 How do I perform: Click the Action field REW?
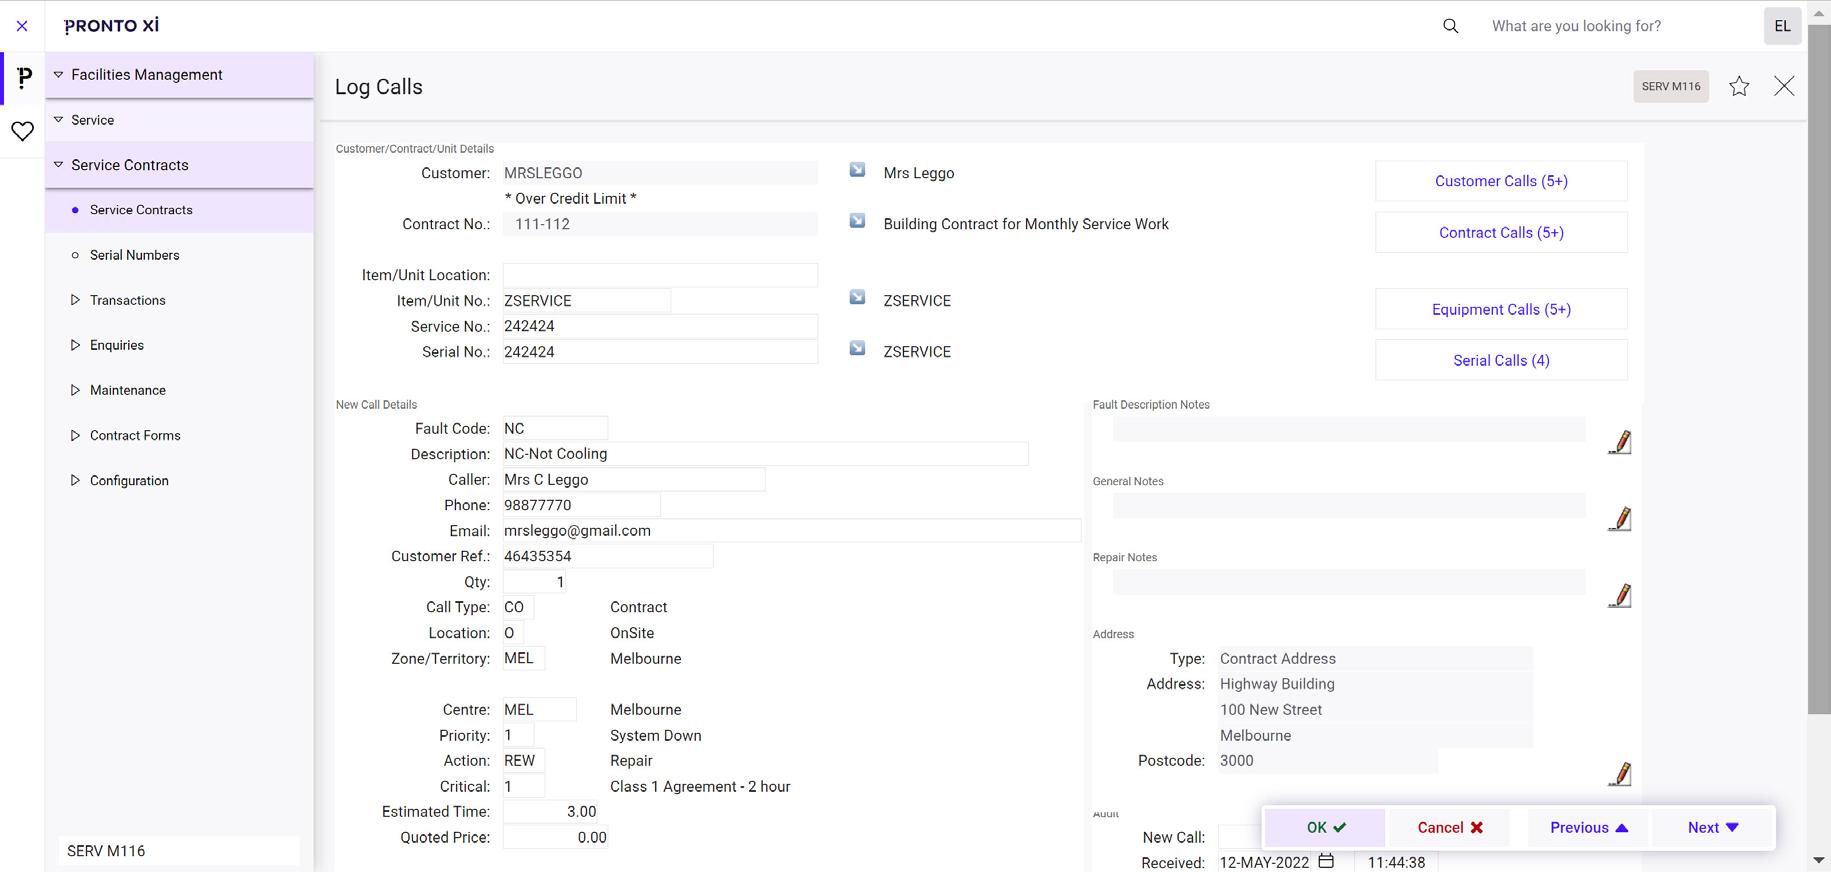tap(524, 761)
